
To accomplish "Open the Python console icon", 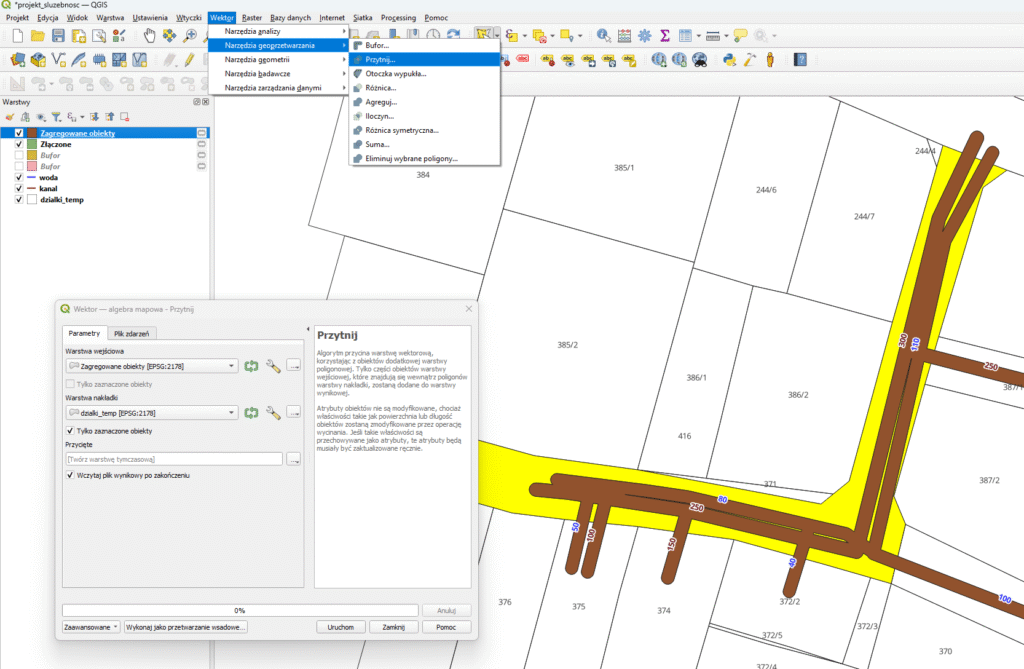I will (729, 59).
